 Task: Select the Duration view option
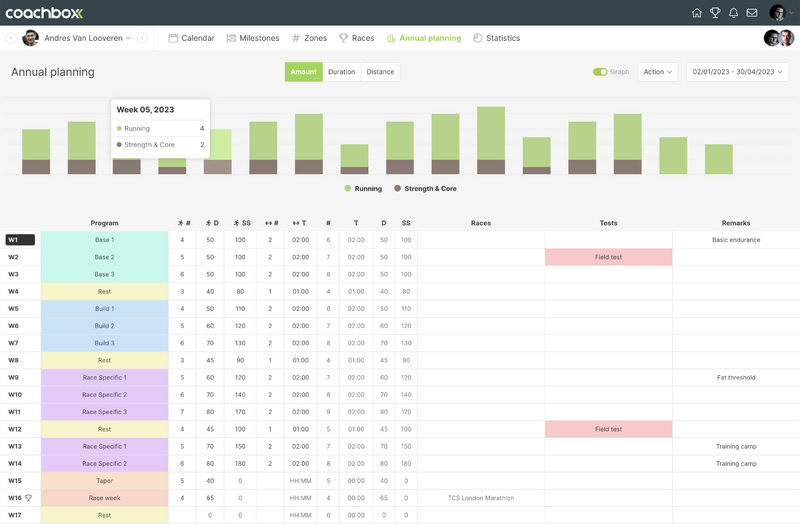tap(341, 72)
